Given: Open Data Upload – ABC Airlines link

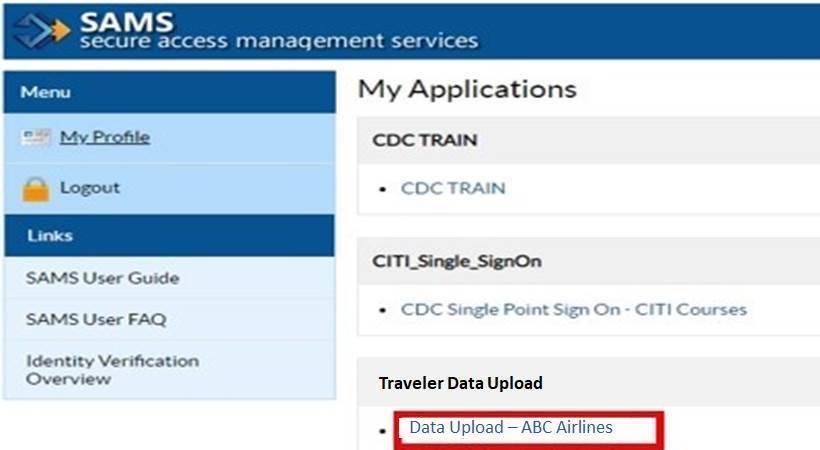Looking at the screenshot, I should click(510, 427).
